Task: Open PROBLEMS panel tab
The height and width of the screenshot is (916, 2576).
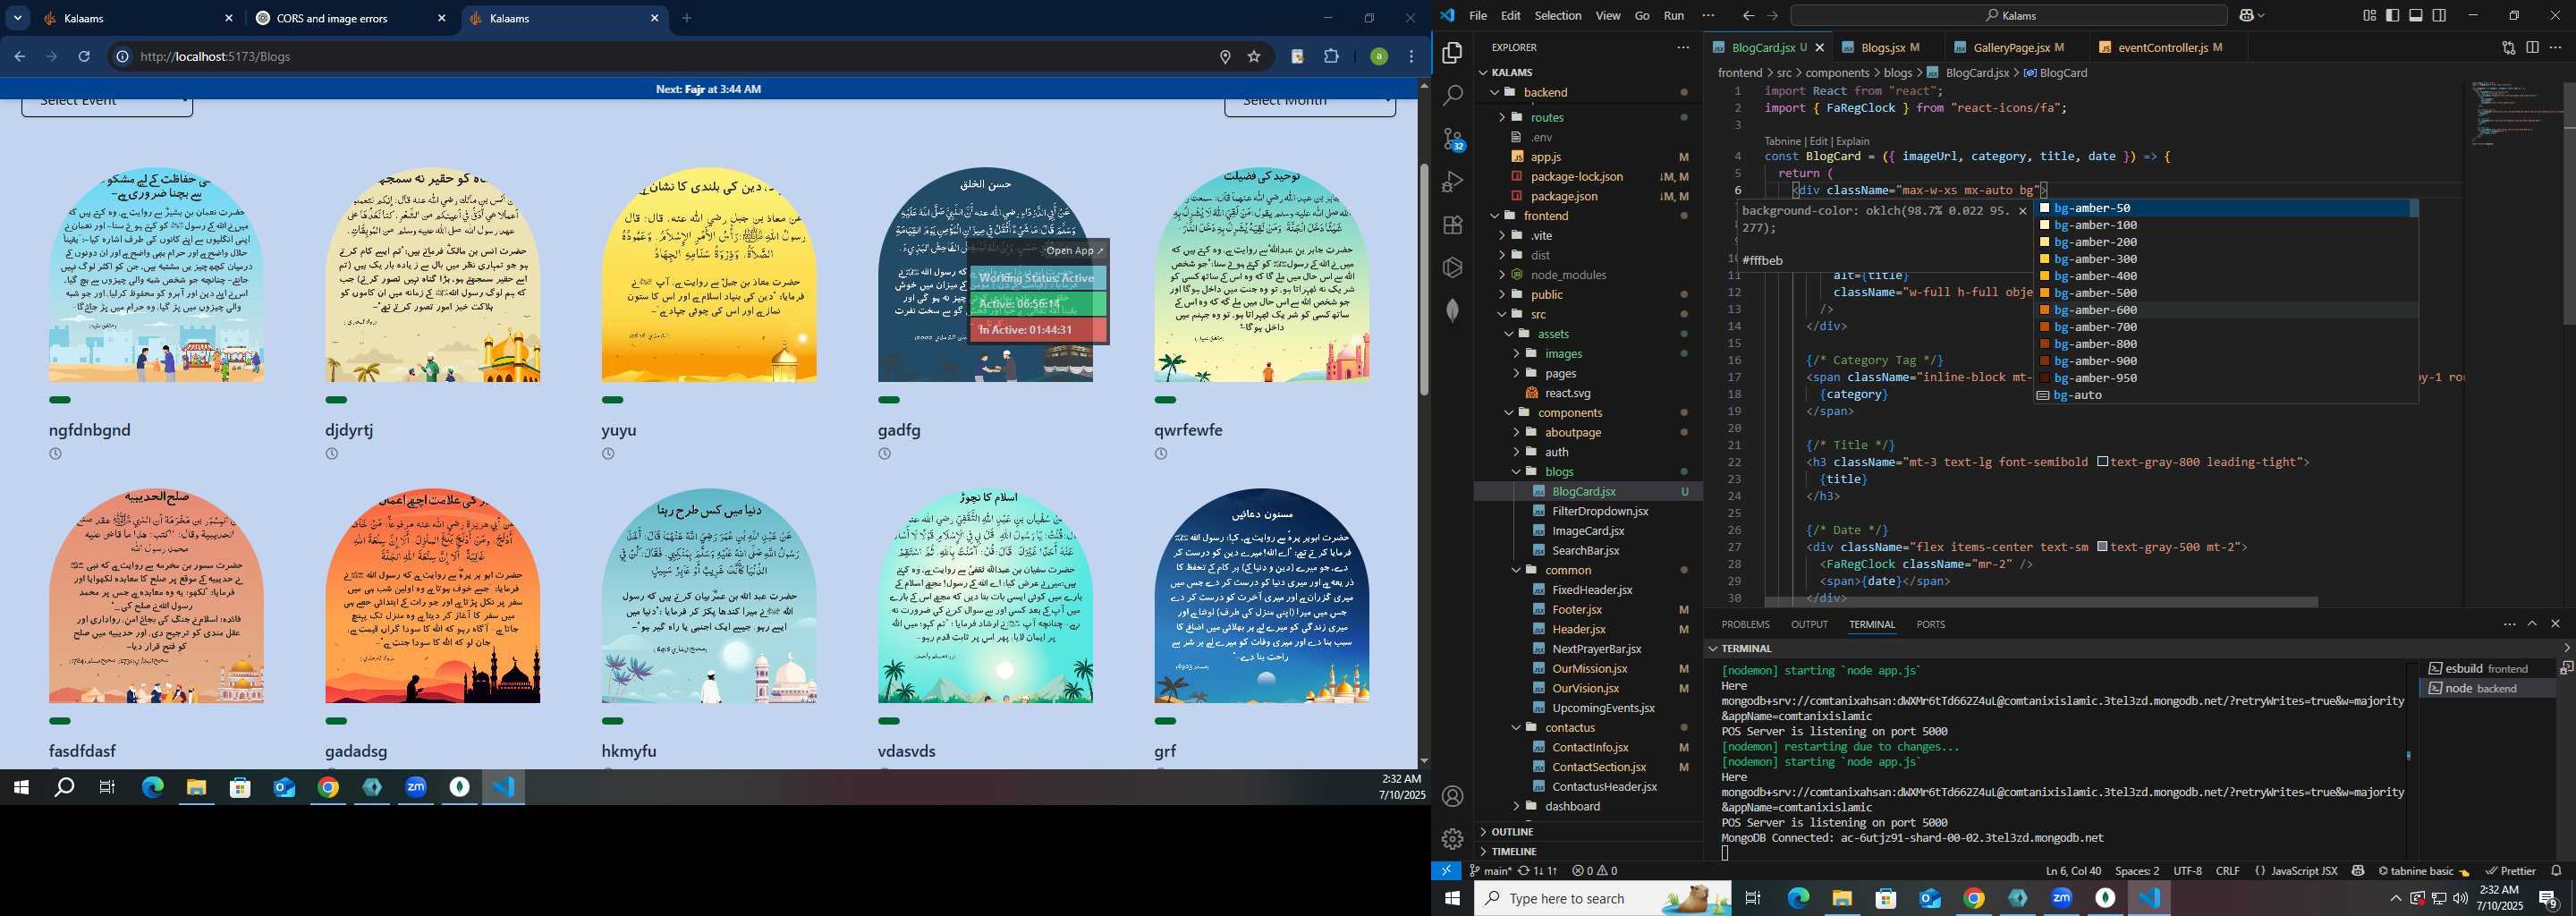Action: click(1745, 624)
